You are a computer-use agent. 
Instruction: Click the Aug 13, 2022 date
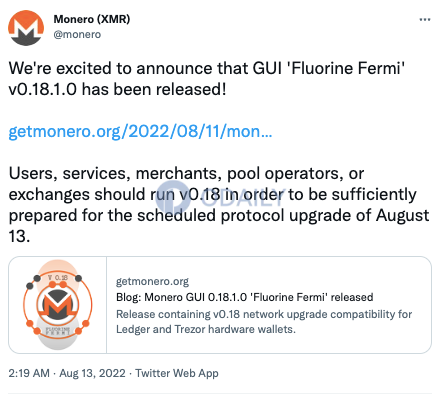coord(92,373)
